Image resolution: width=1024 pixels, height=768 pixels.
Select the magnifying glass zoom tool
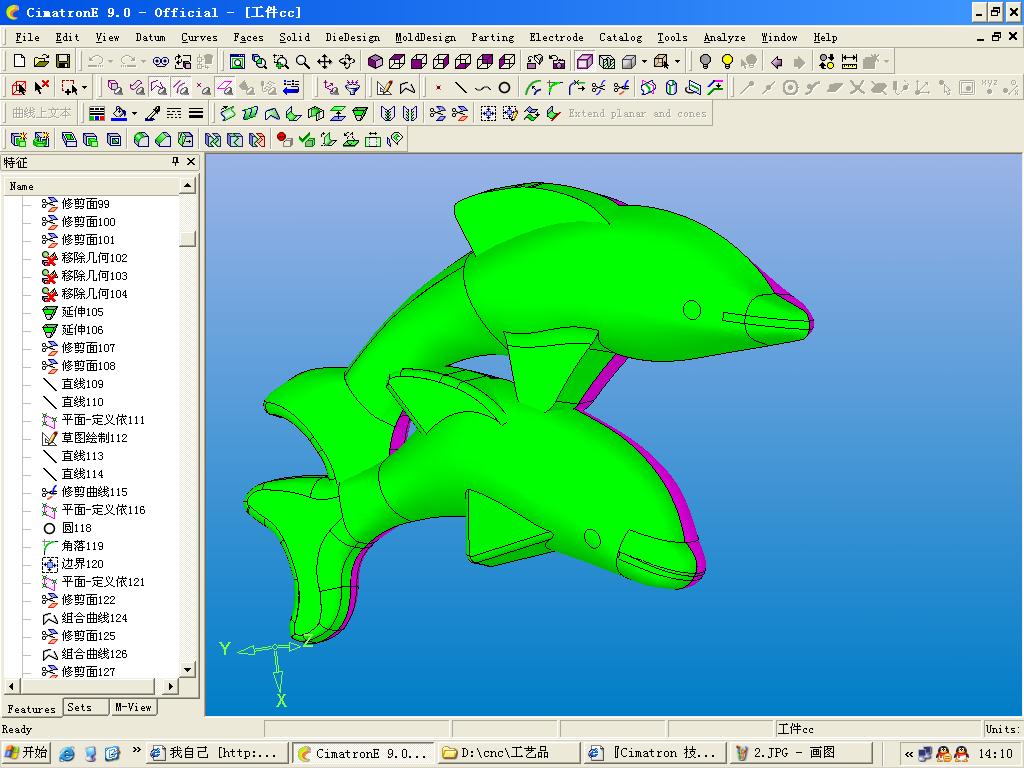302,61
